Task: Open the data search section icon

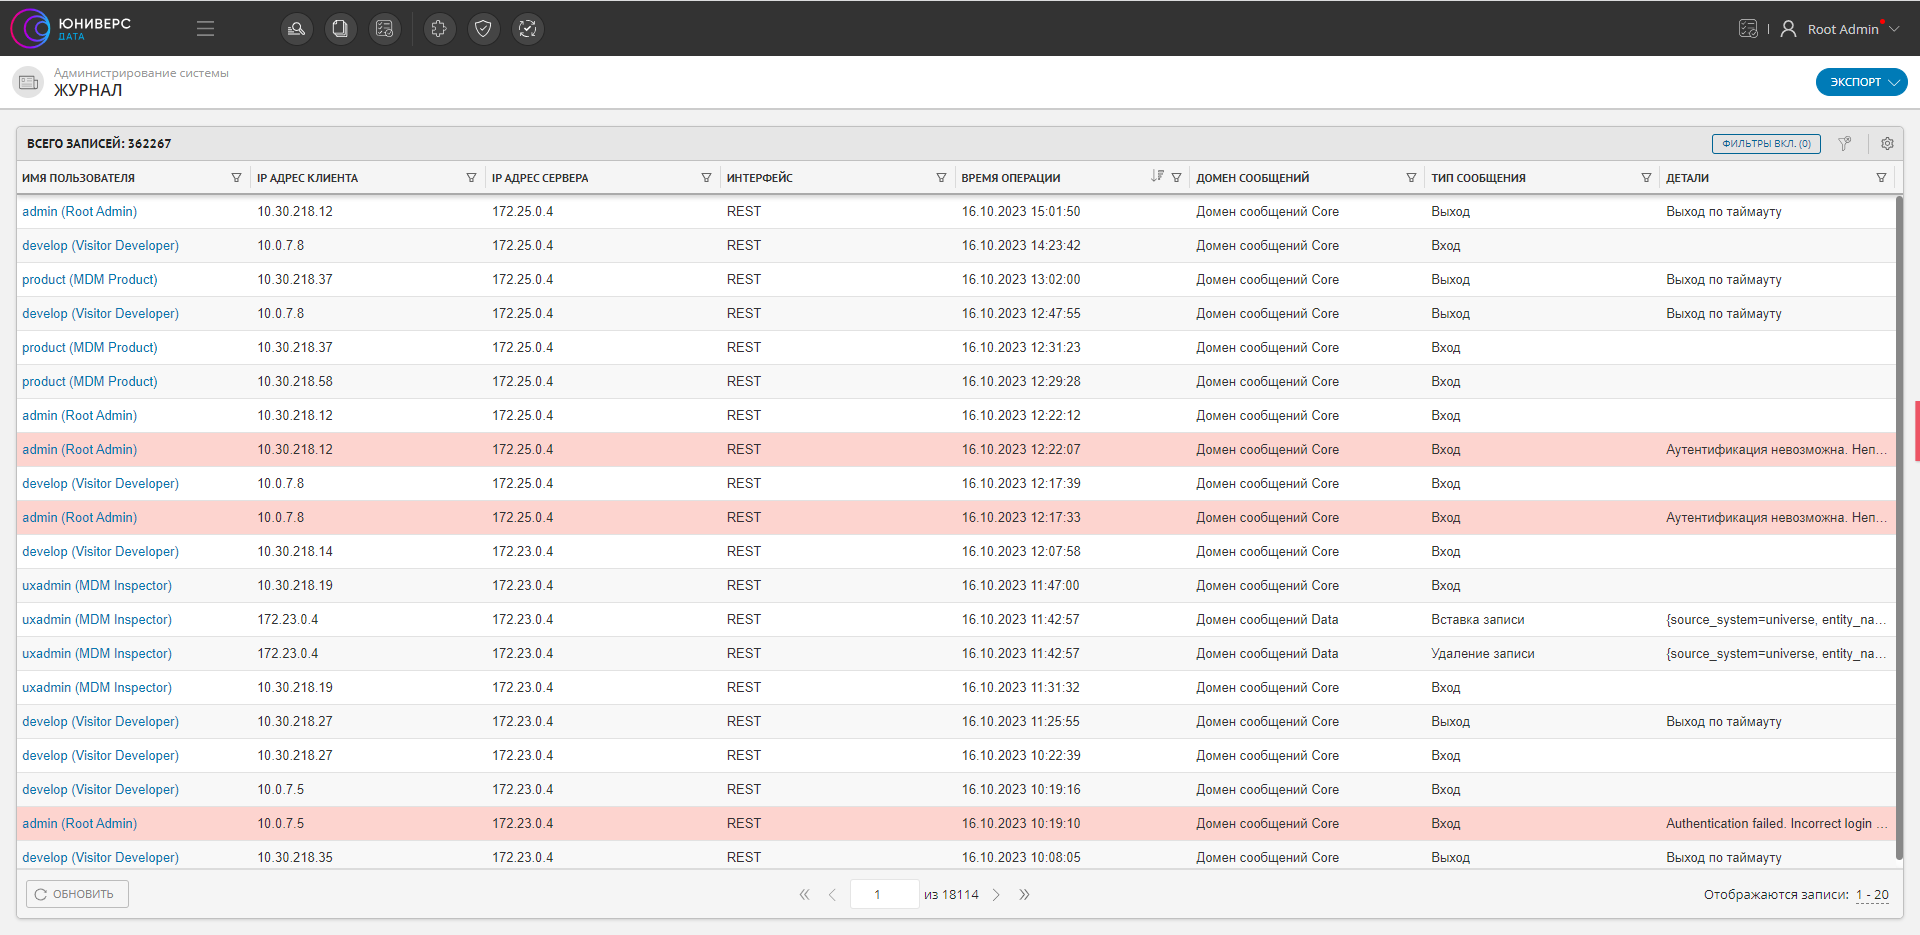Action: [296, 29]
